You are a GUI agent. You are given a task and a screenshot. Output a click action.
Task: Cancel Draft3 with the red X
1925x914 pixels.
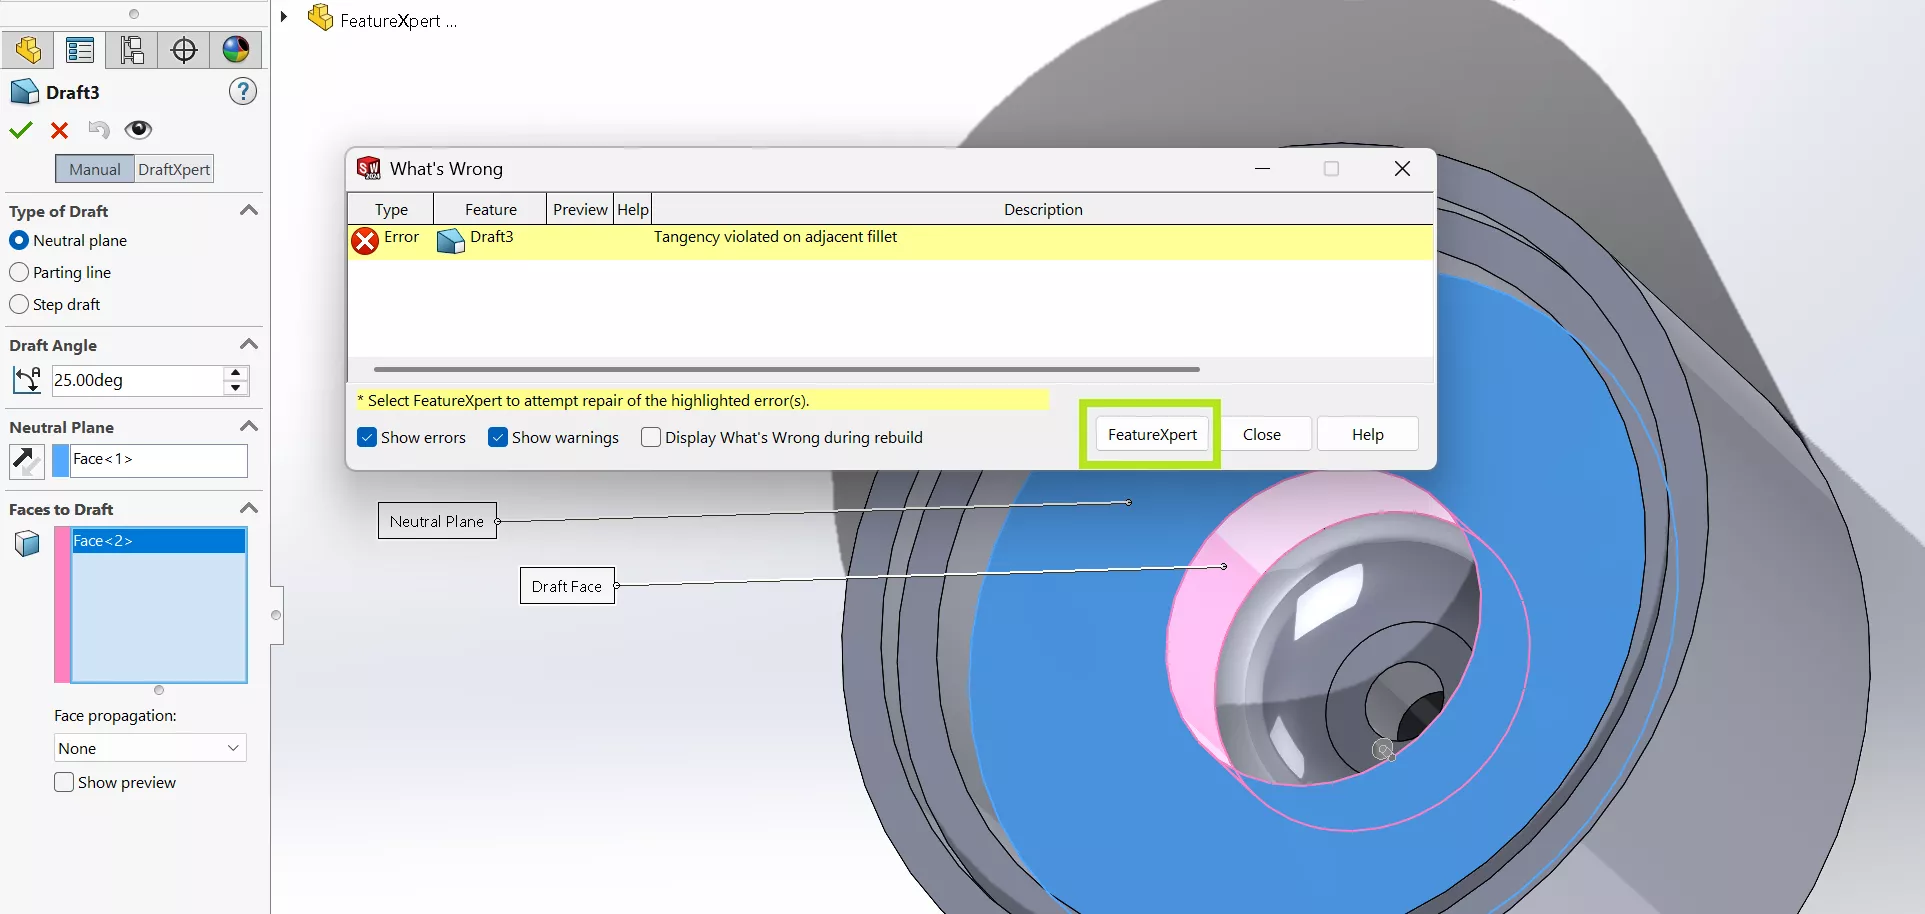[59, 130]
